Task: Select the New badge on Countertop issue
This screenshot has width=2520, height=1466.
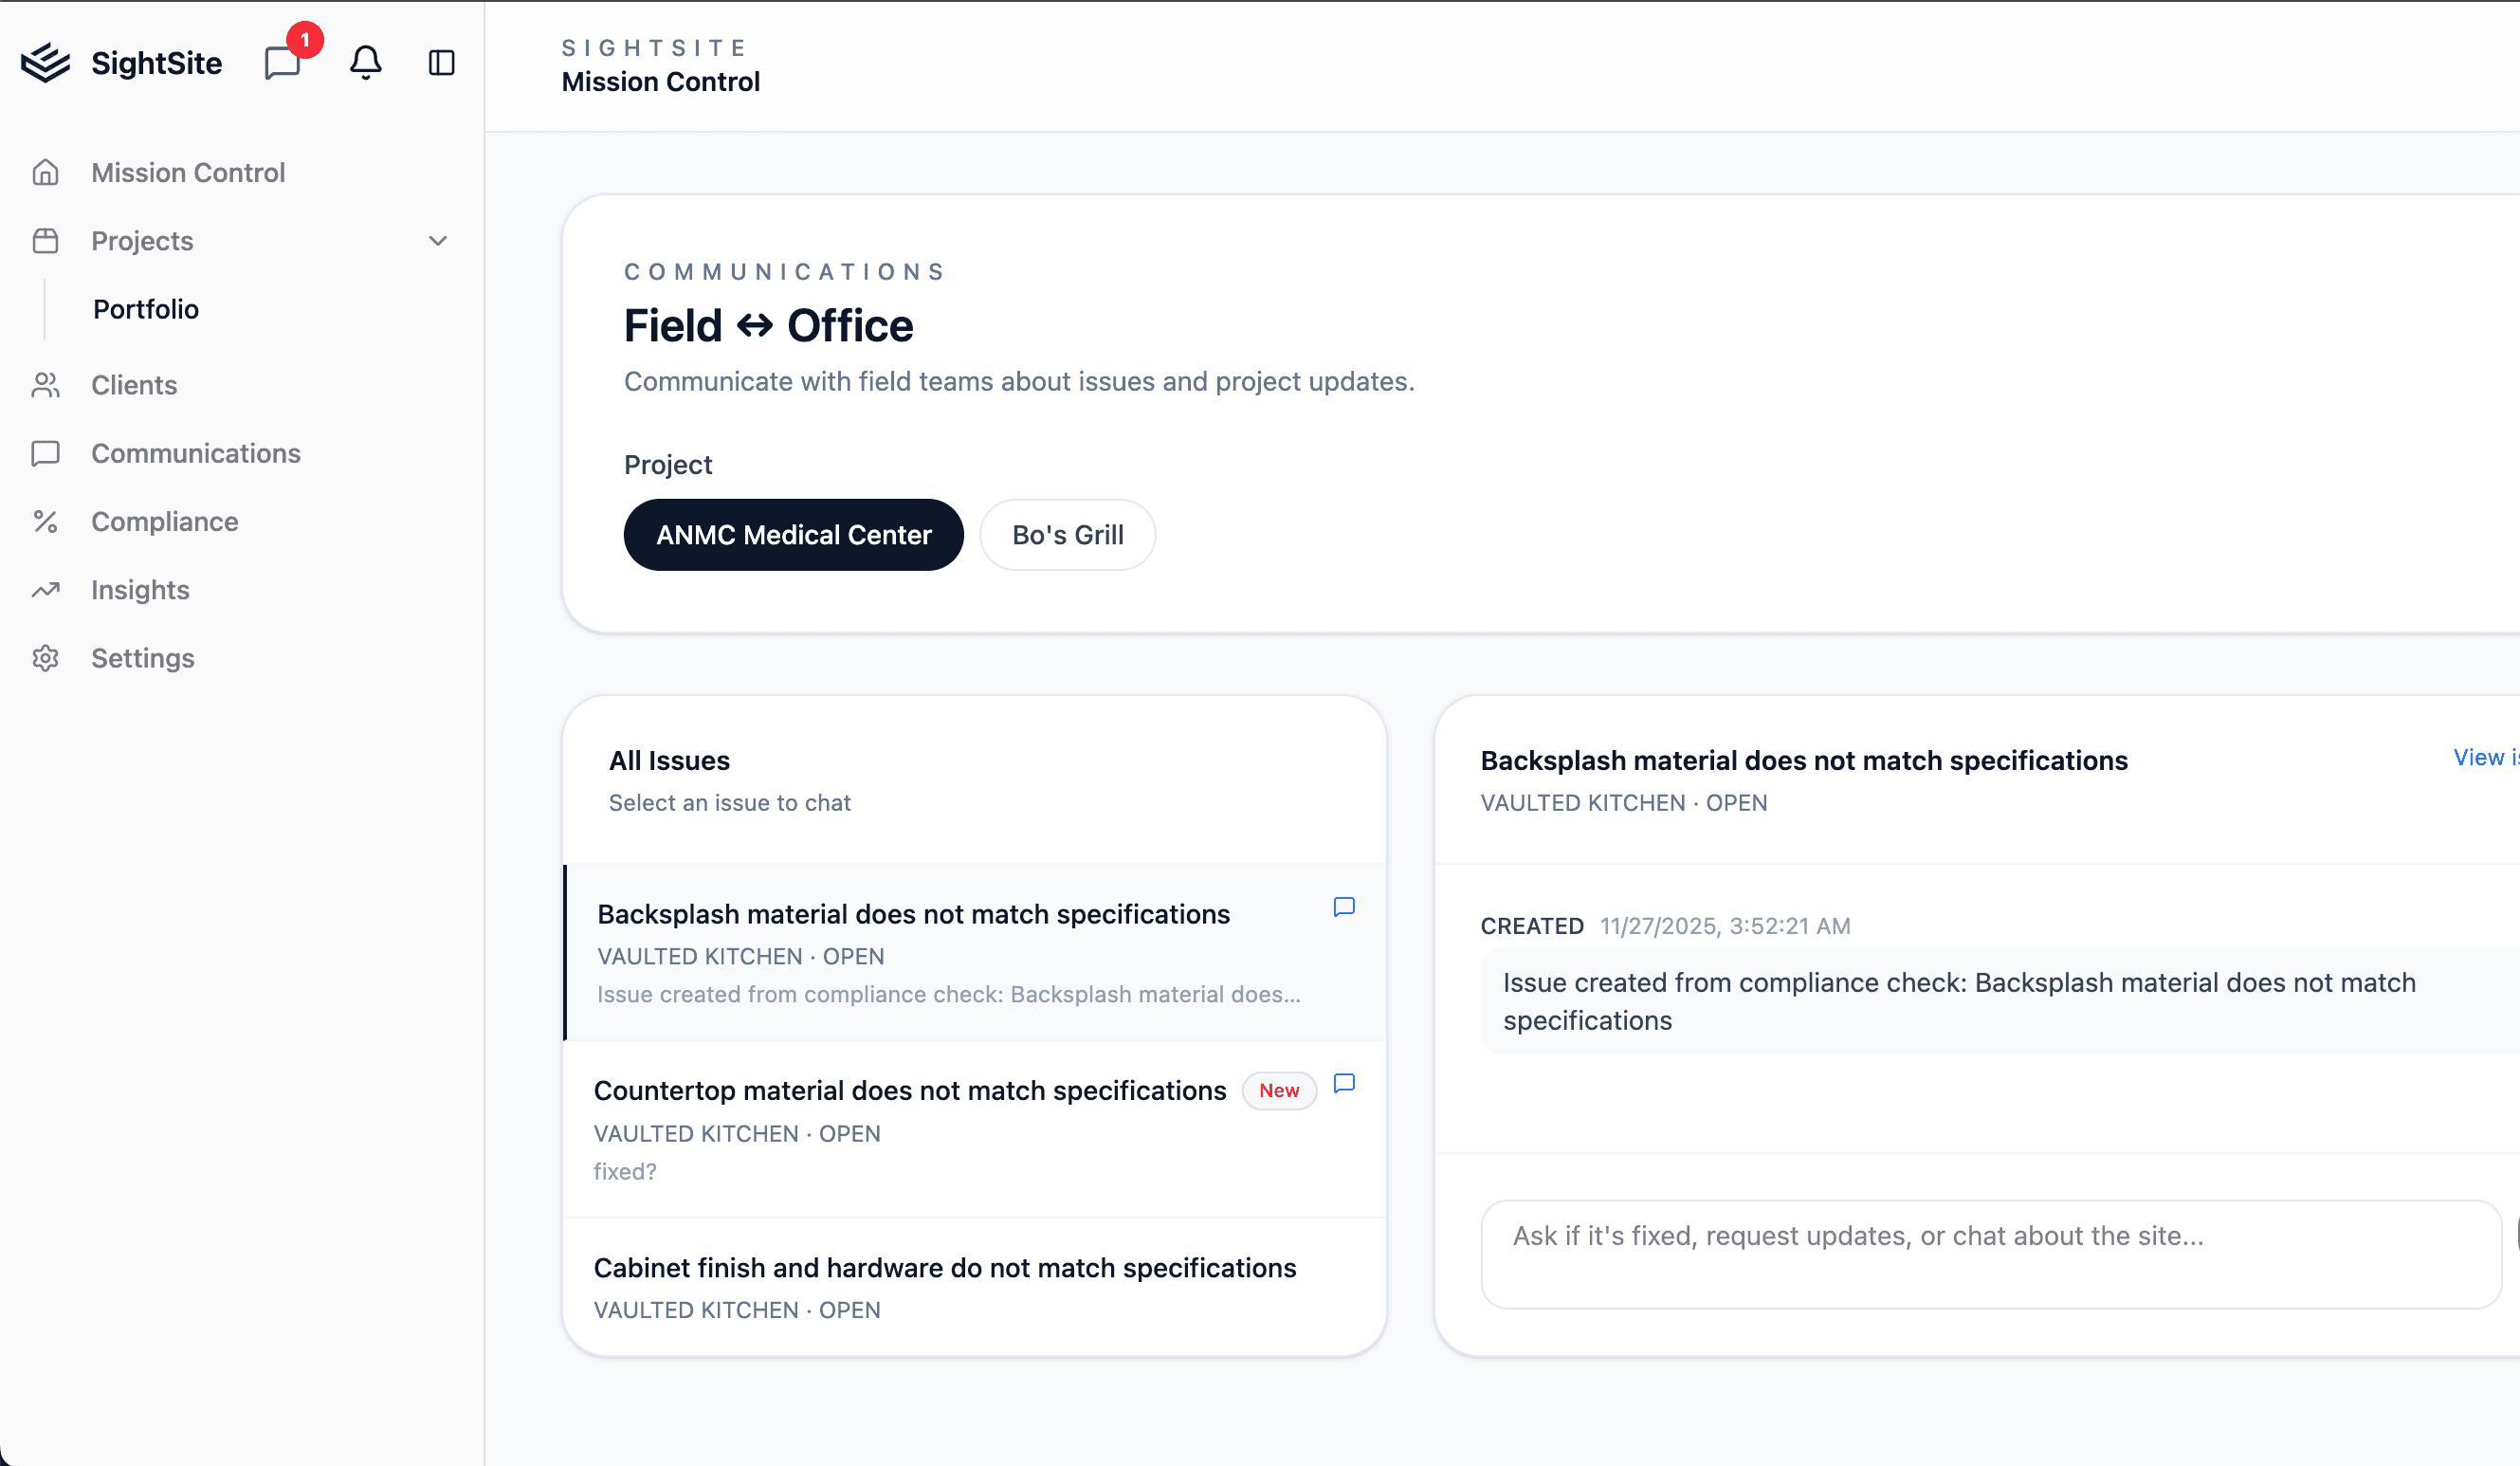Action: click(1279, 1090)
